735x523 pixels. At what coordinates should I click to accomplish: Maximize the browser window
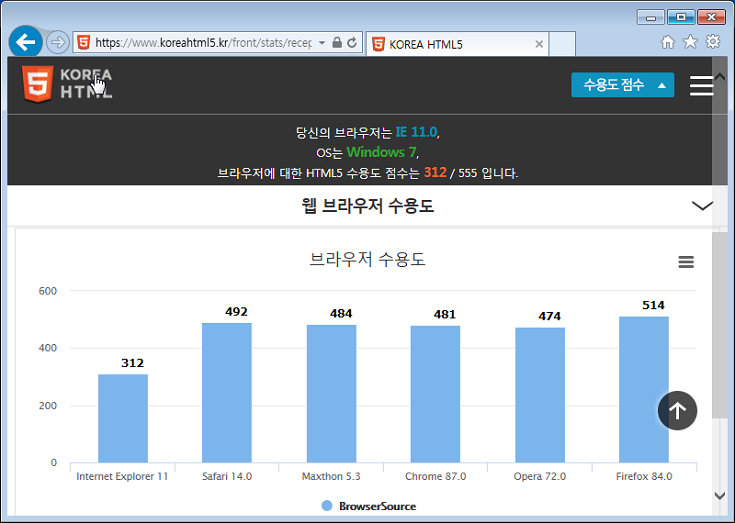681,17
